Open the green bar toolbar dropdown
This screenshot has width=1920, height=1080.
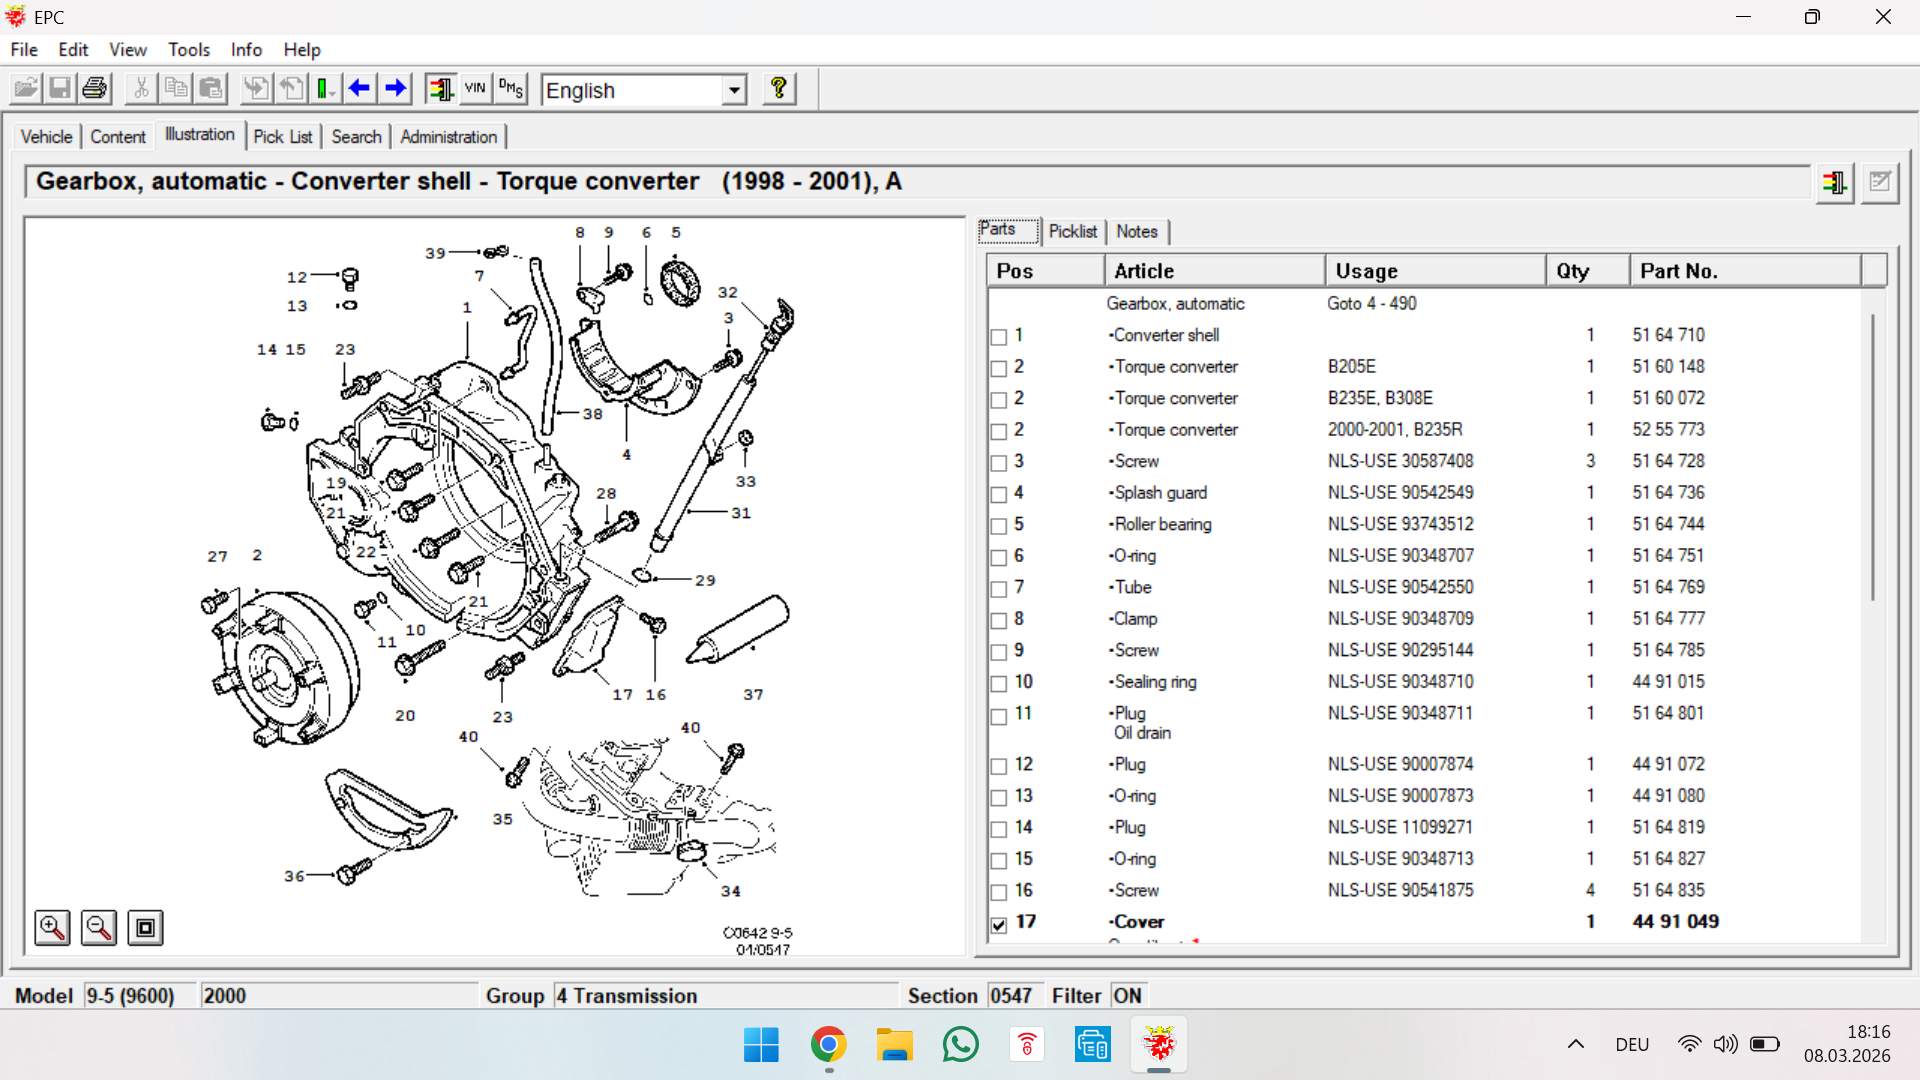326,89
